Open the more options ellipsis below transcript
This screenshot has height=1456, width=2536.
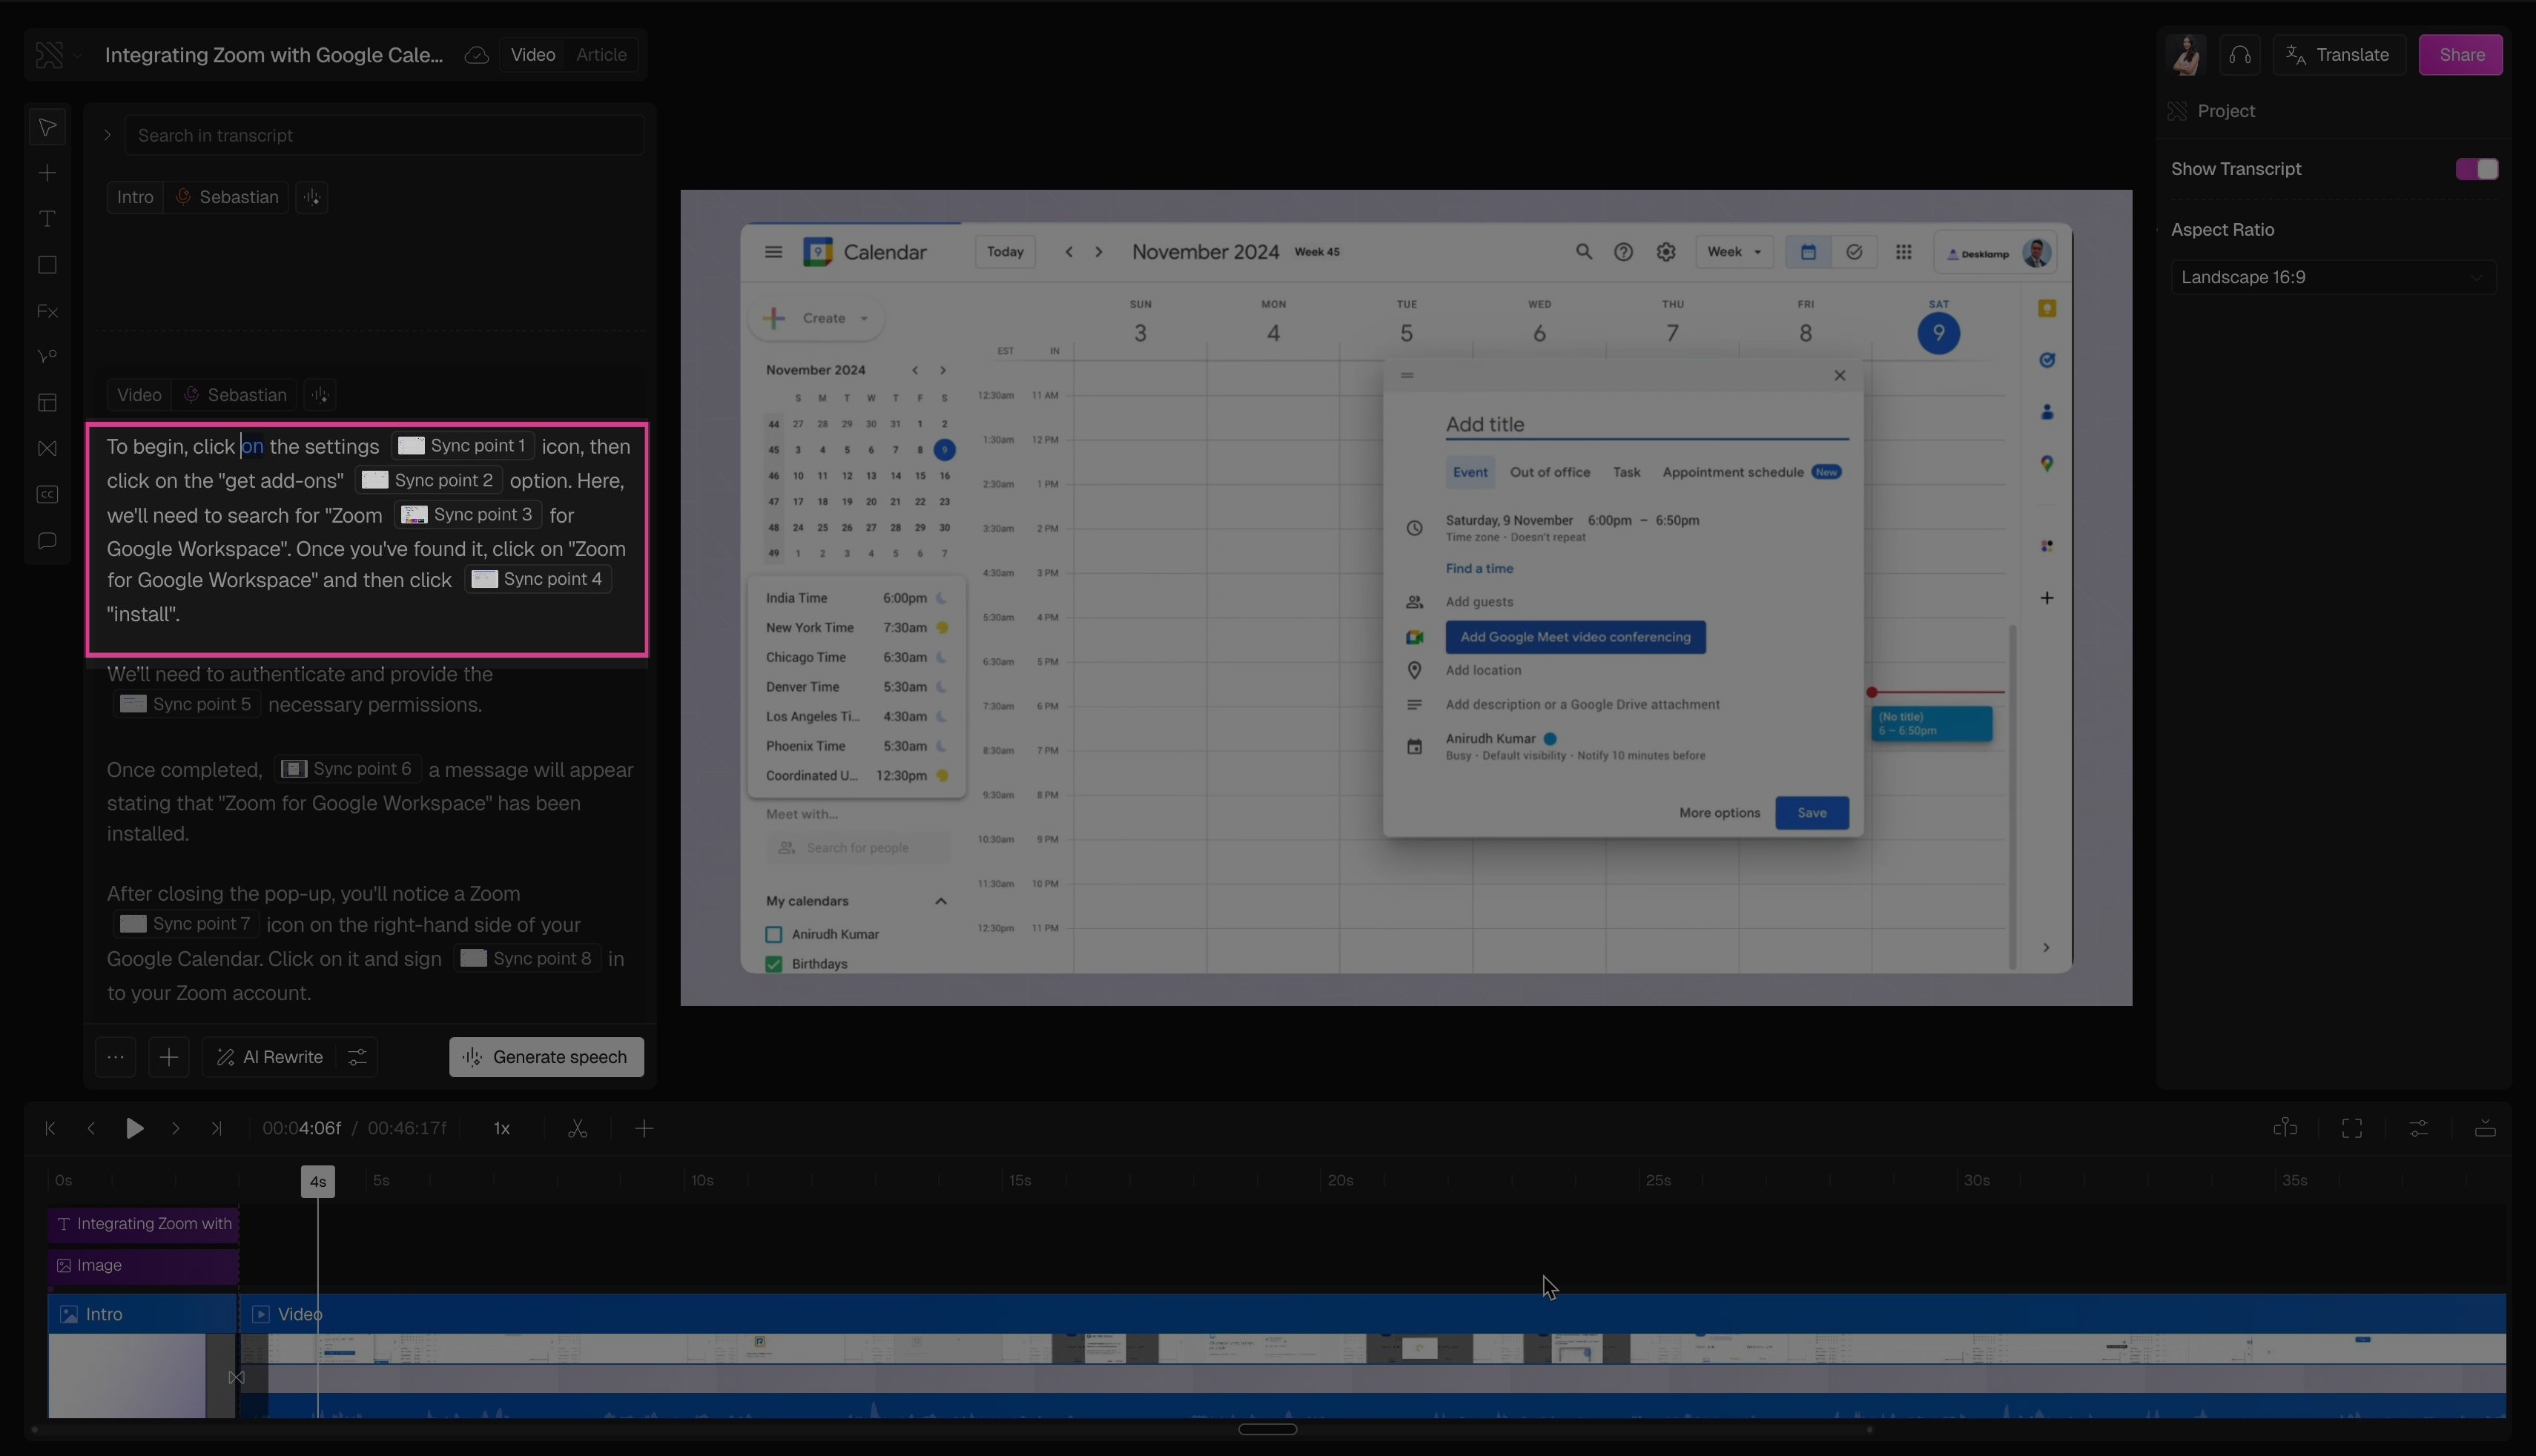click(x=116, y=1057)
